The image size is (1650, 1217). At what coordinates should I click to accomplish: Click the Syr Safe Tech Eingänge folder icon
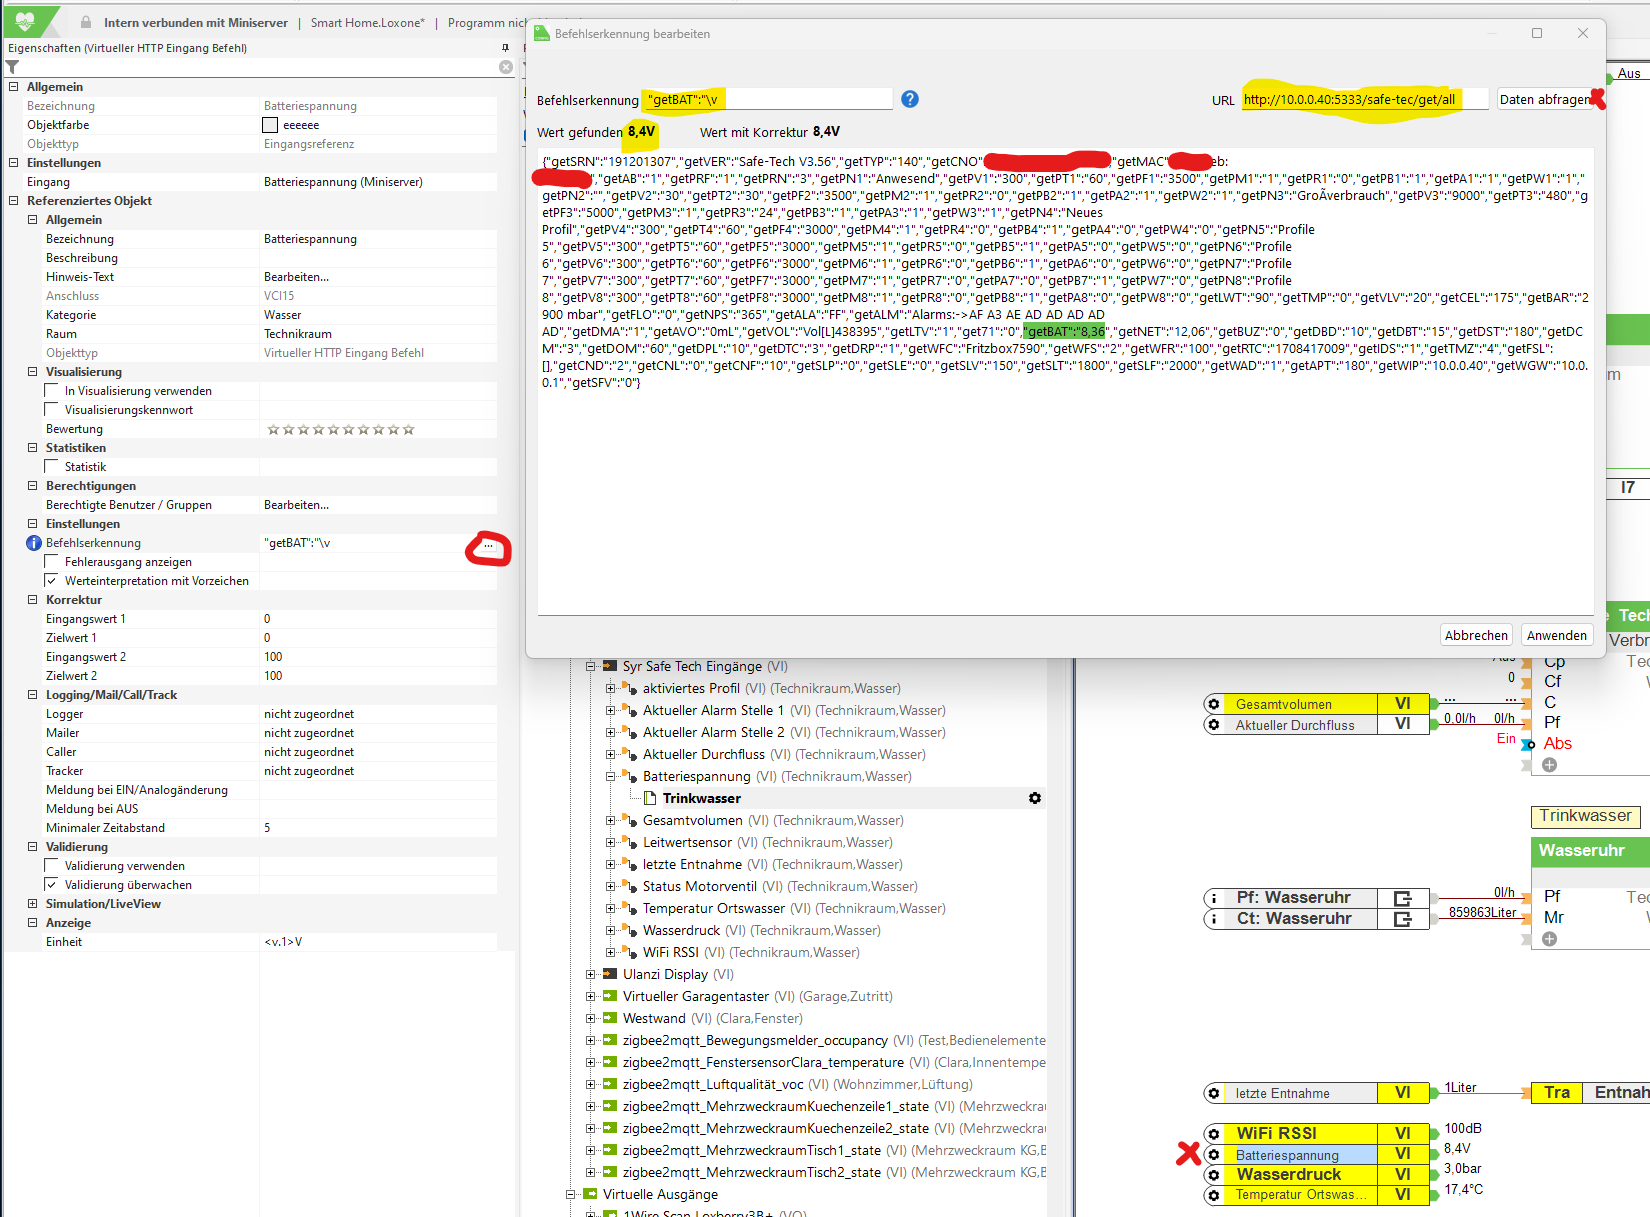click(x=609, y=666)
